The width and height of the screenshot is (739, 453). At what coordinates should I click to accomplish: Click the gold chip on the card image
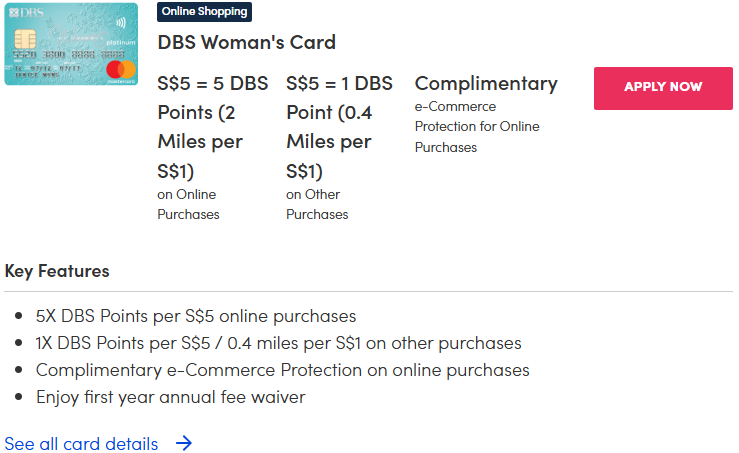pyautogui.click(x=25, y=39)
